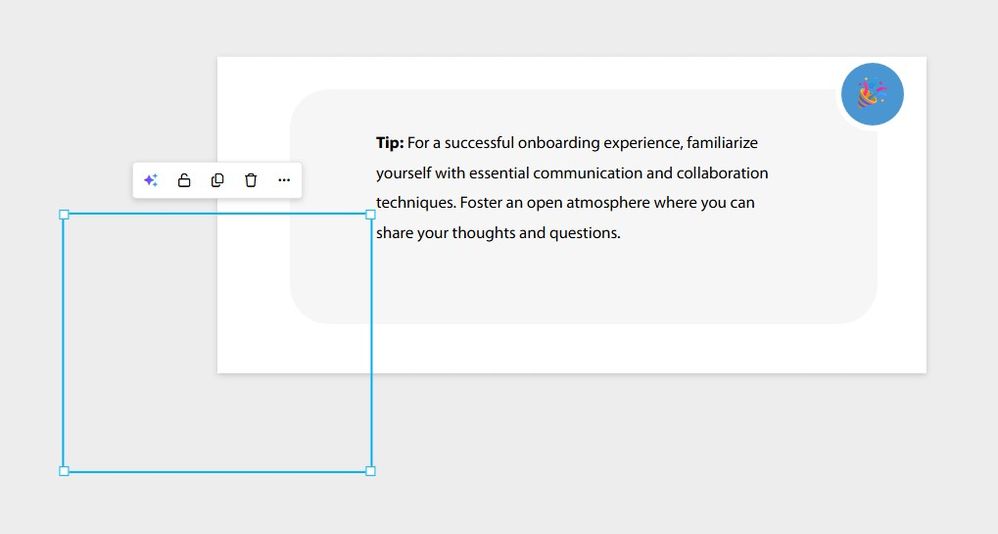The height and width of the screenshot is (534, 998).
Task: Click the word "onboarding" in the tip
Action: [x=558, y=143]
